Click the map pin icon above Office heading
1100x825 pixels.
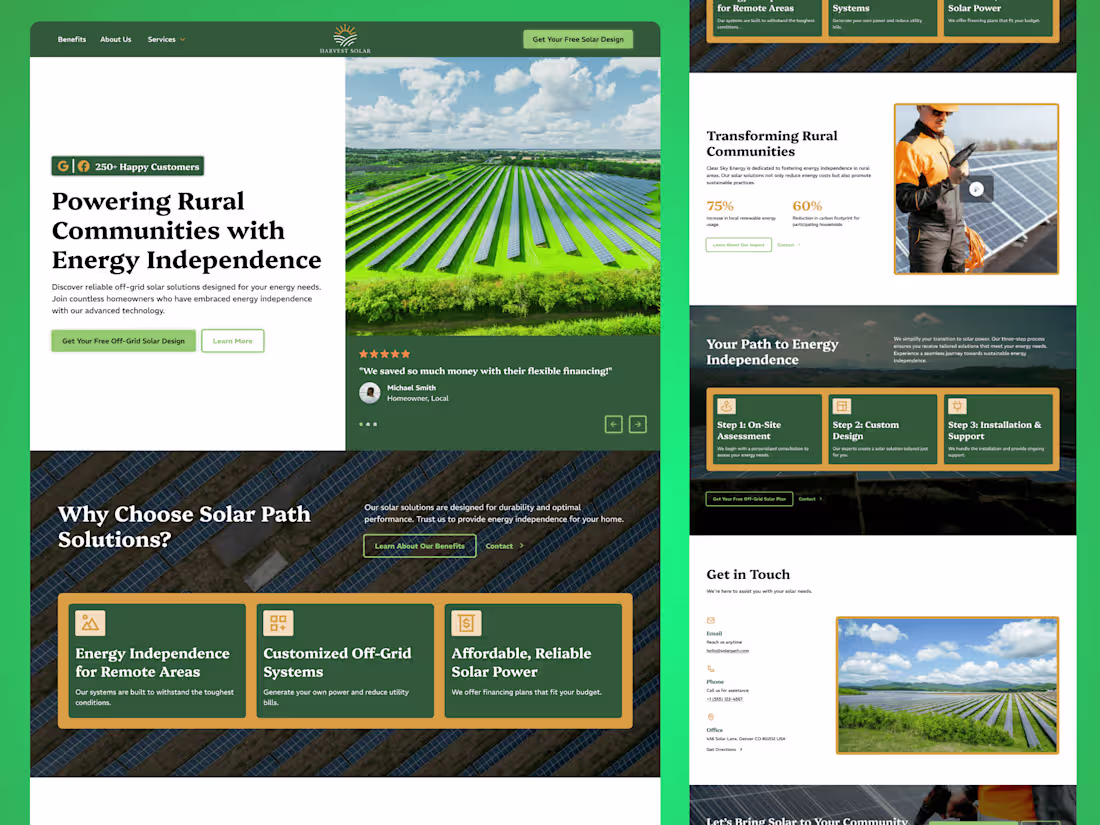click(711, 717)
